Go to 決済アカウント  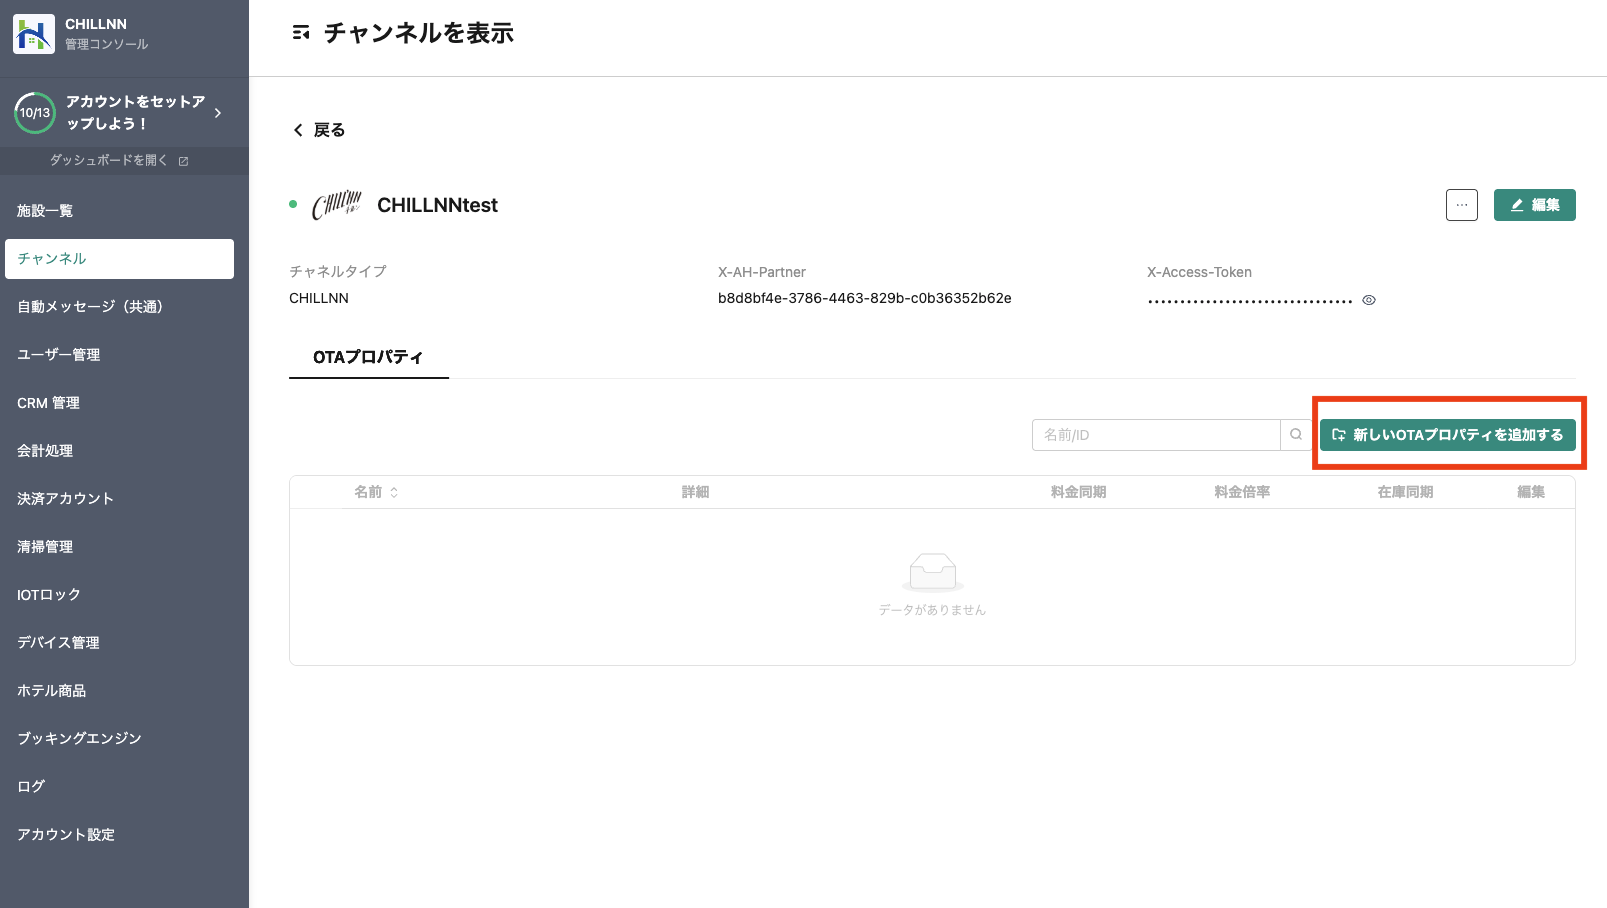[x=119, y=499]
